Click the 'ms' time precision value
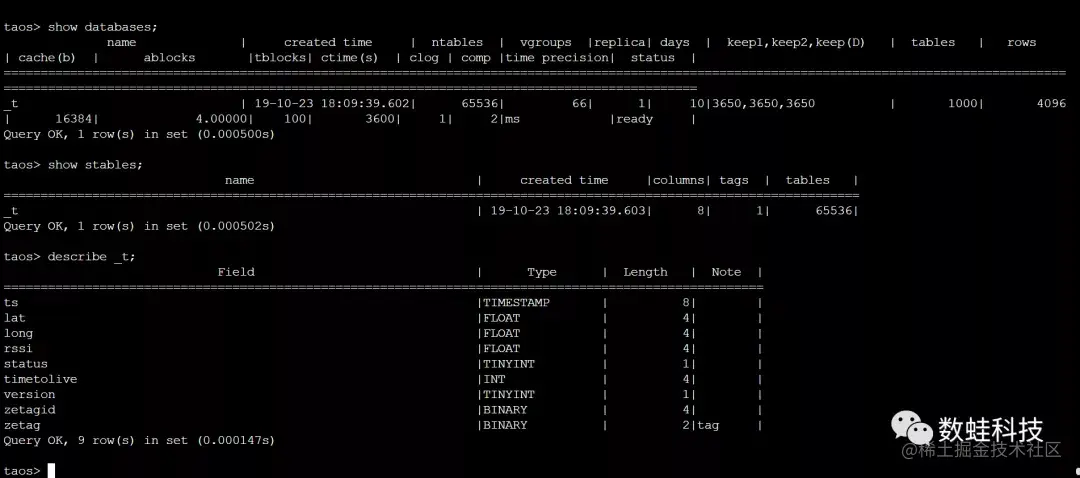 512,119
